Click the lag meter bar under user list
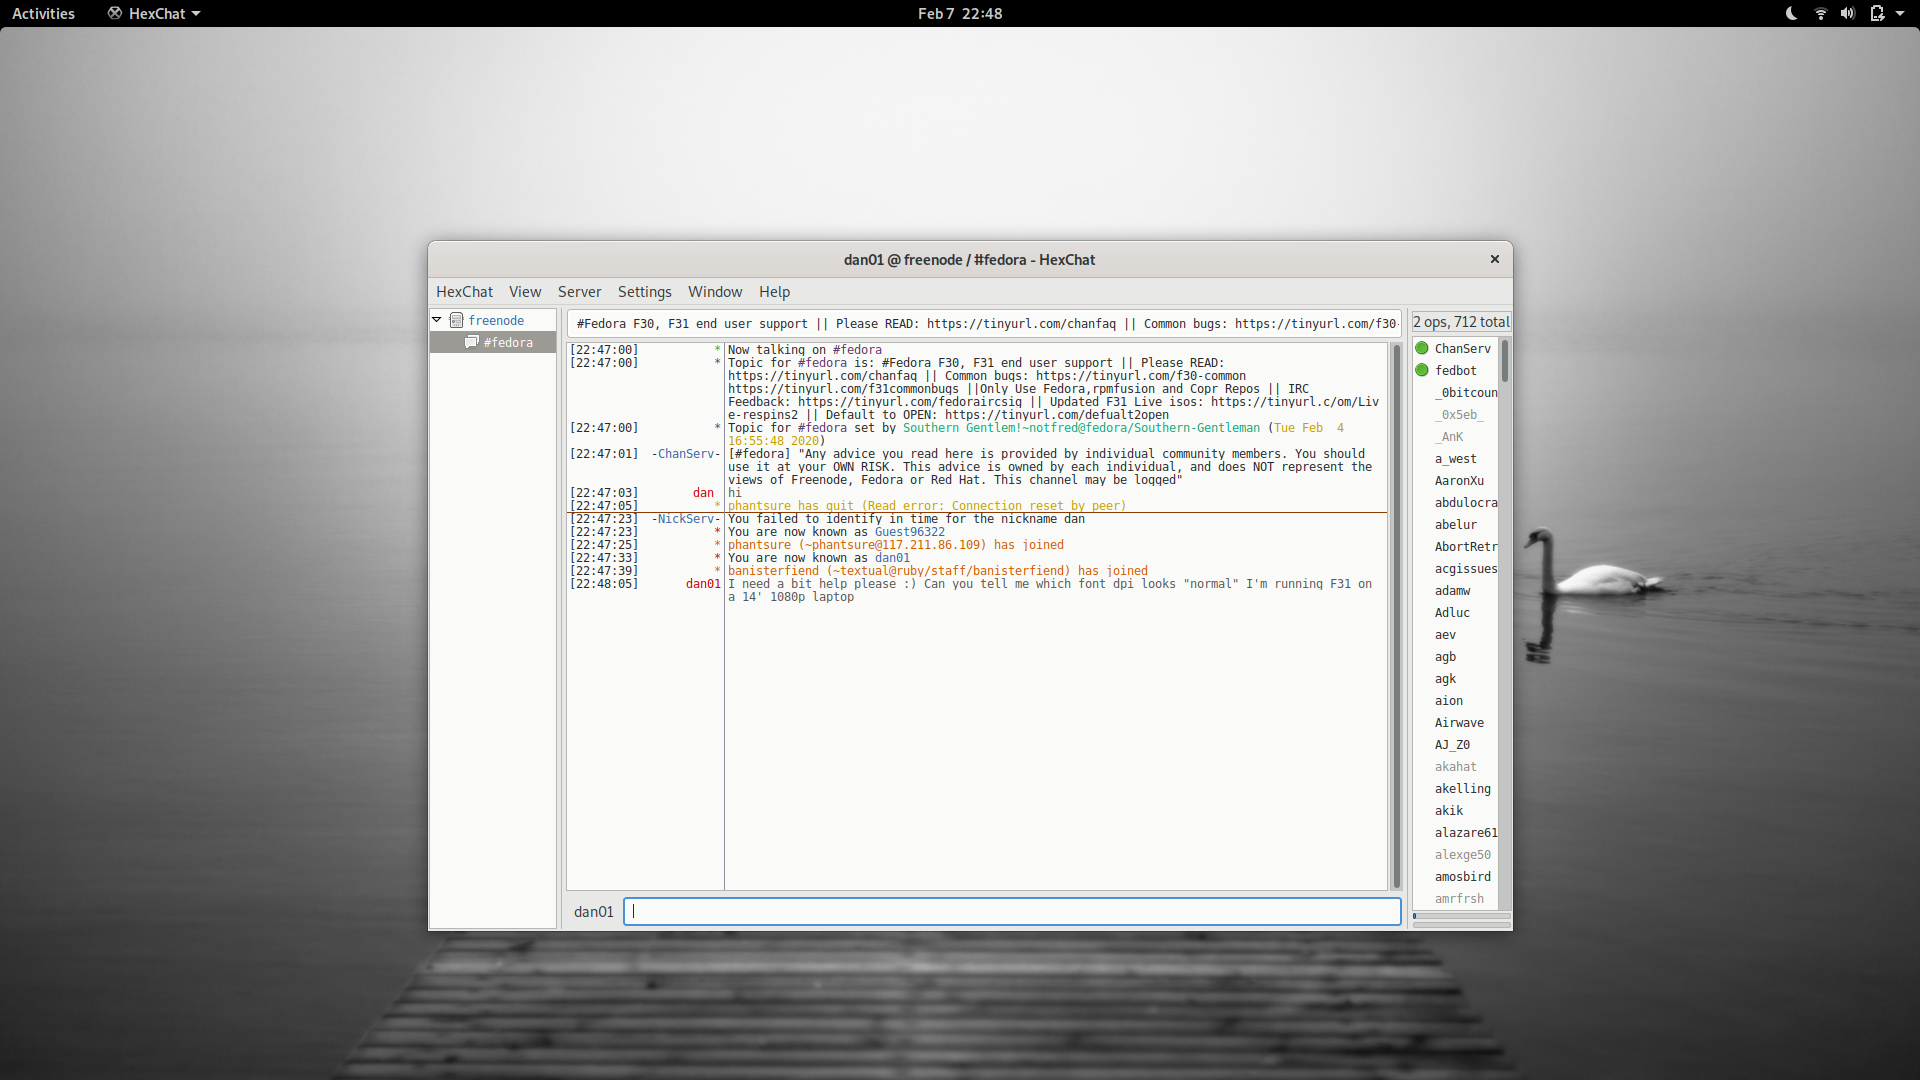The image size is (1920, 1080). [1462, 915]
